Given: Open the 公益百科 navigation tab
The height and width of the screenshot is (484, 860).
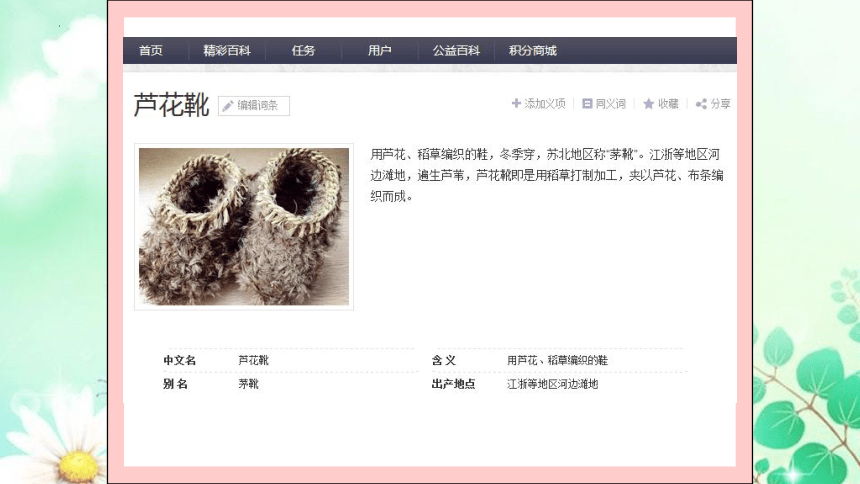Looking at the screenshot, I should (456, 50).
